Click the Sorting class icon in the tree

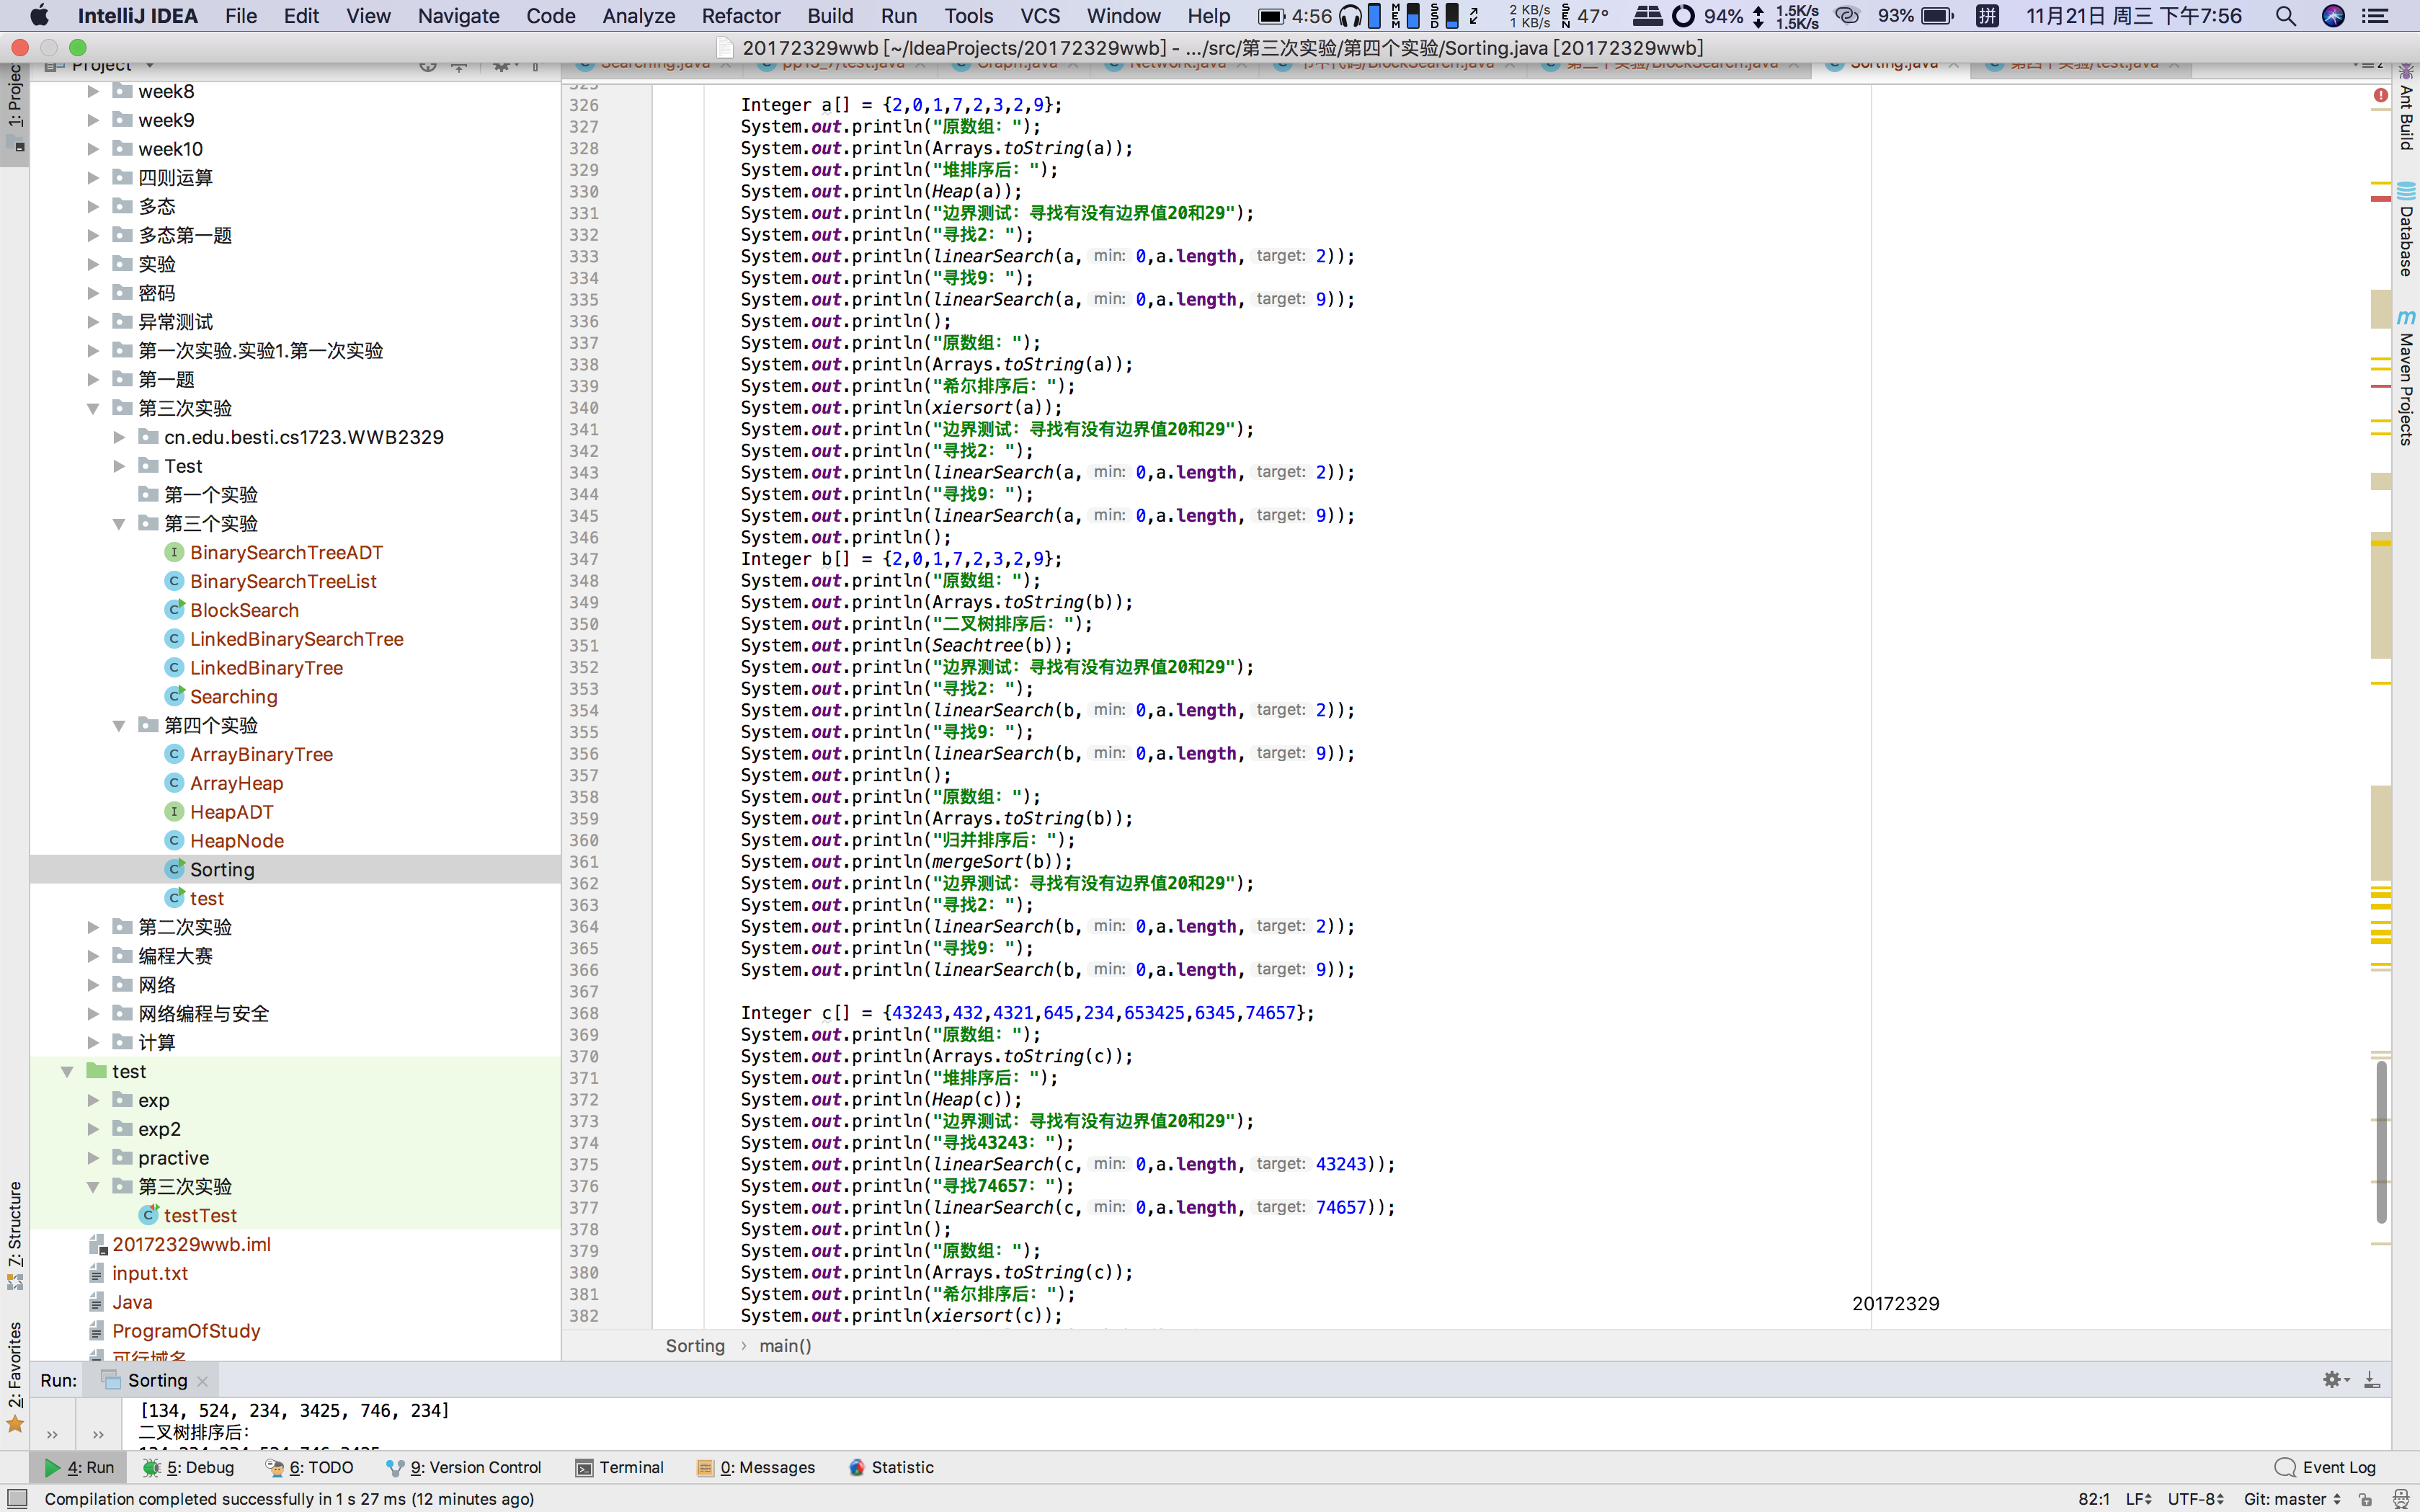(x=174, y=869)
